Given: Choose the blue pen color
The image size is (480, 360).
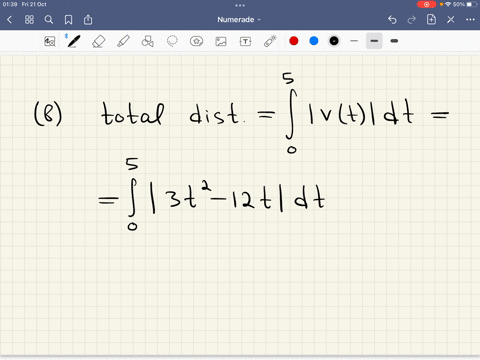Looking at the screenshot, I should 314,41.
